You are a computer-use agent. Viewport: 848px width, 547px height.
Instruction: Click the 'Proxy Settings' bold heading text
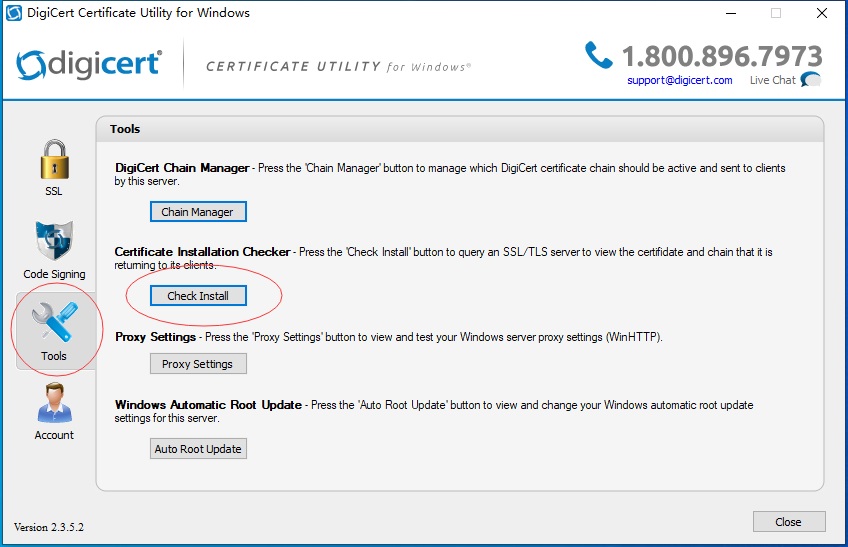156,337
